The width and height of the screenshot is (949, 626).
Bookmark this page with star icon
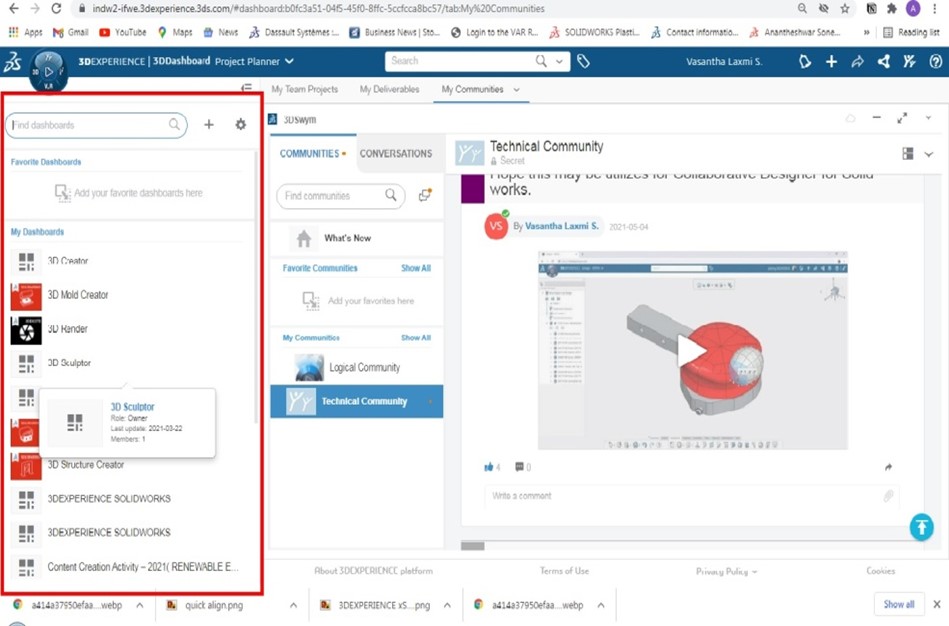pyautogui.click(x=845, y=8)
